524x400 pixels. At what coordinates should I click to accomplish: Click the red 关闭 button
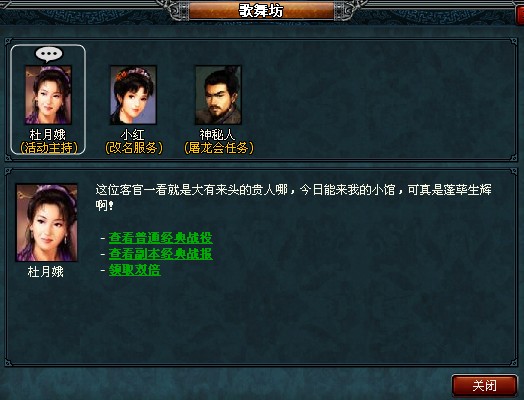[x=485, y=386]
